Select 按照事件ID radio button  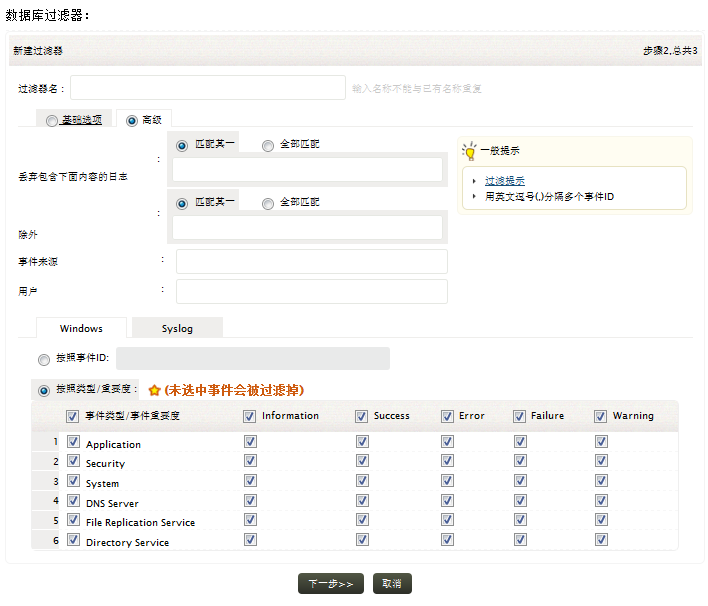pyautogui.click(x=44, y=359)
